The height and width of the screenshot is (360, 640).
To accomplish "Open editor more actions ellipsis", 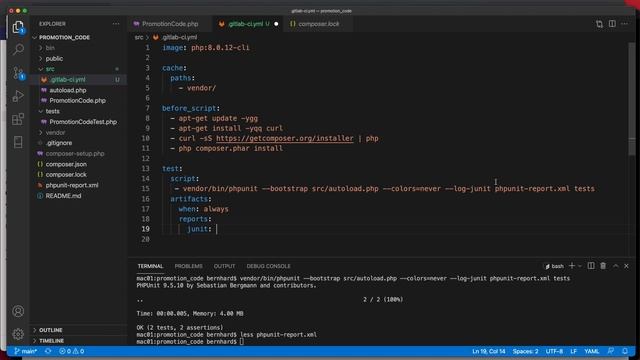I will coord(624,24).
